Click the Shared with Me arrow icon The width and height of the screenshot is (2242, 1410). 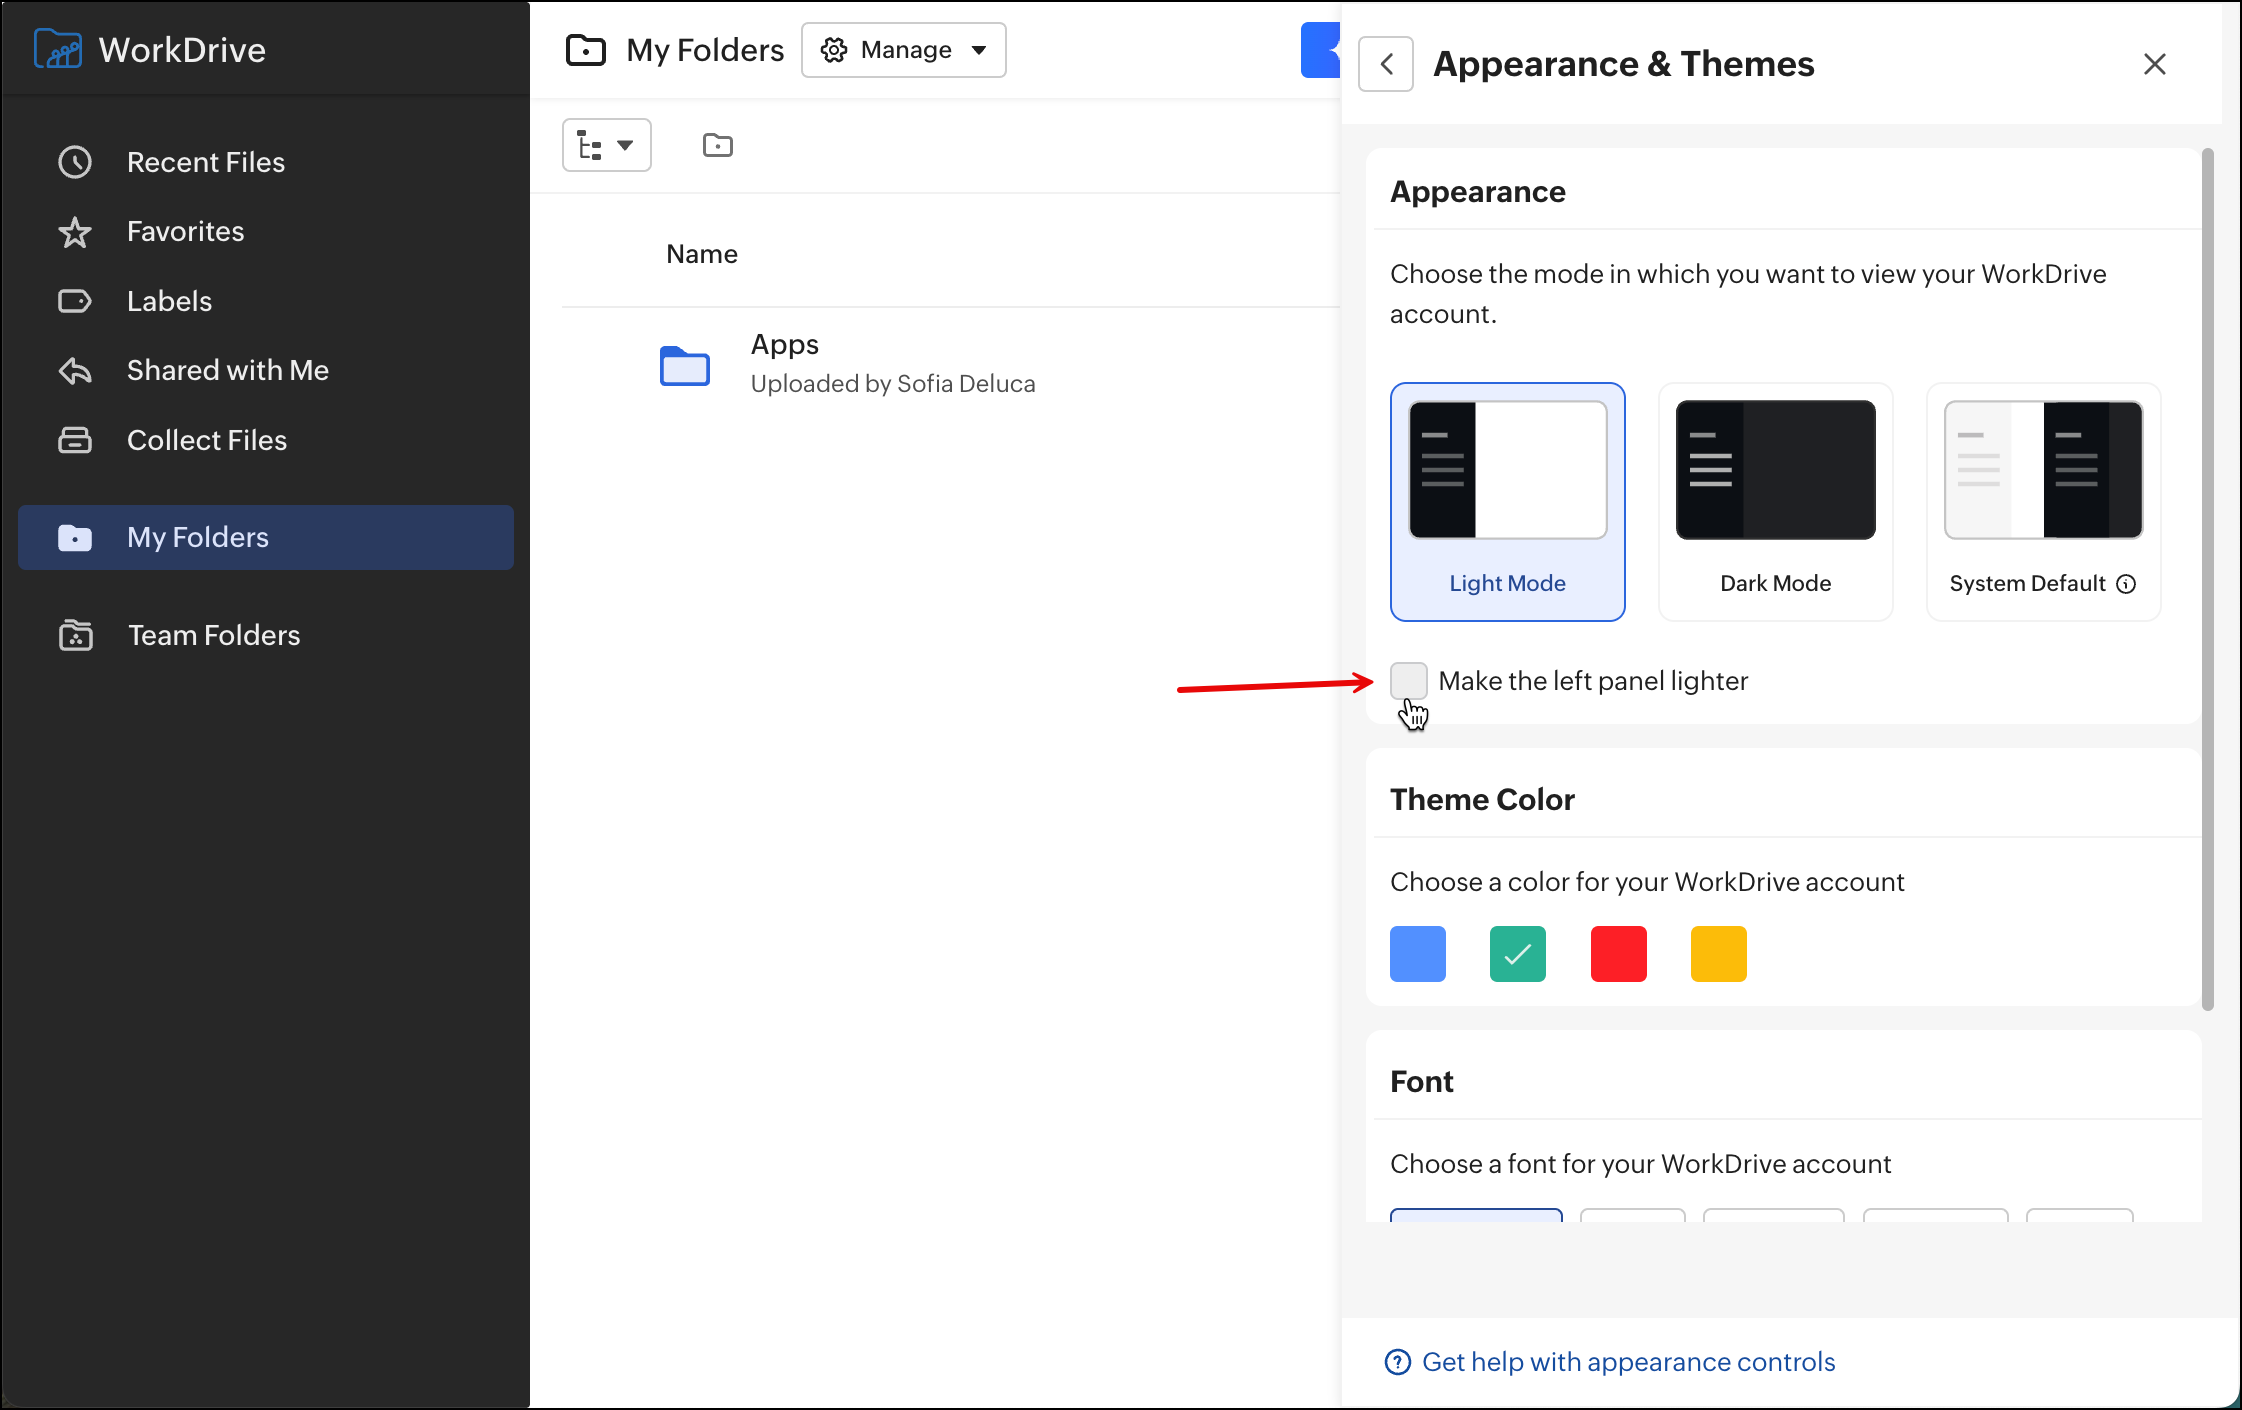[75, 371]
